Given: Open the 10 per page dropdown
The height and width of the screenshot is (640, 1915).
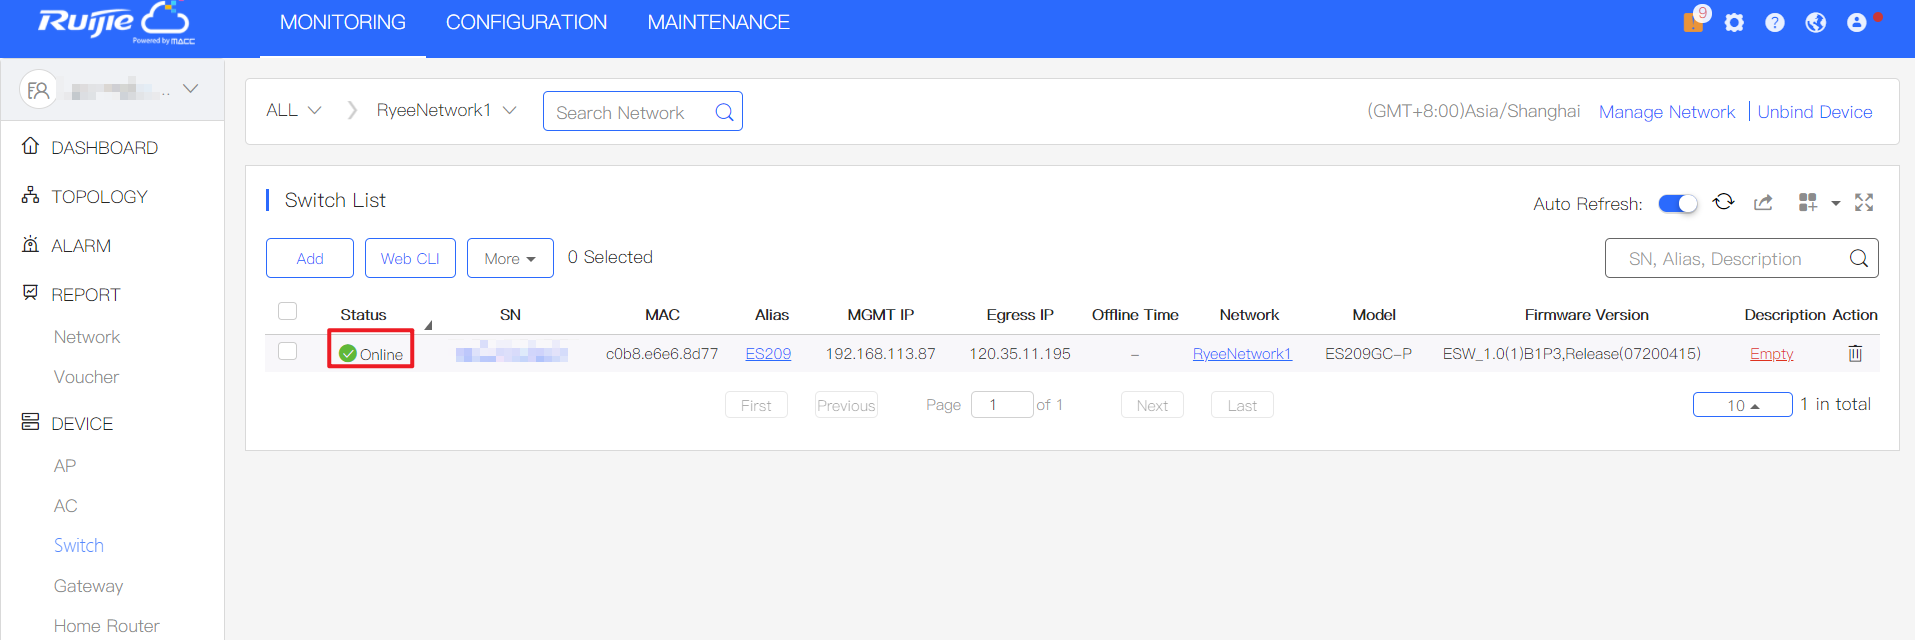Looking at the screenshot, I should pyautogui.click(x=1742, y=405).
